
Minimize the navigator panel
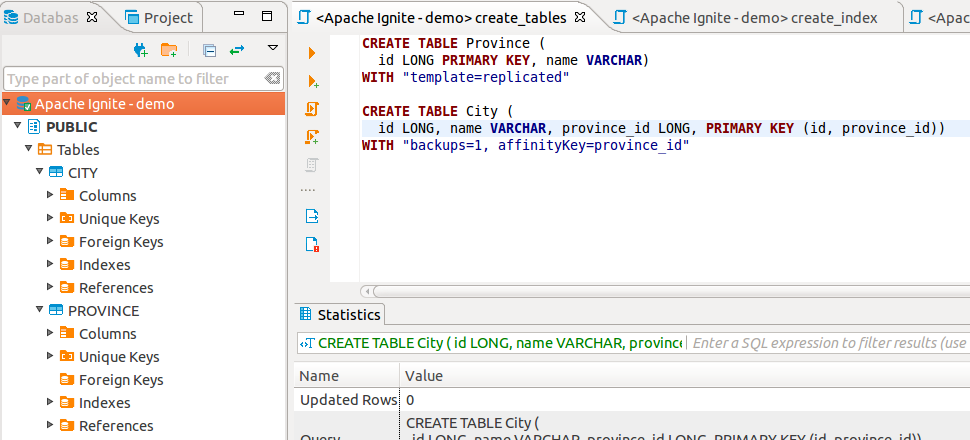(241, 13)
